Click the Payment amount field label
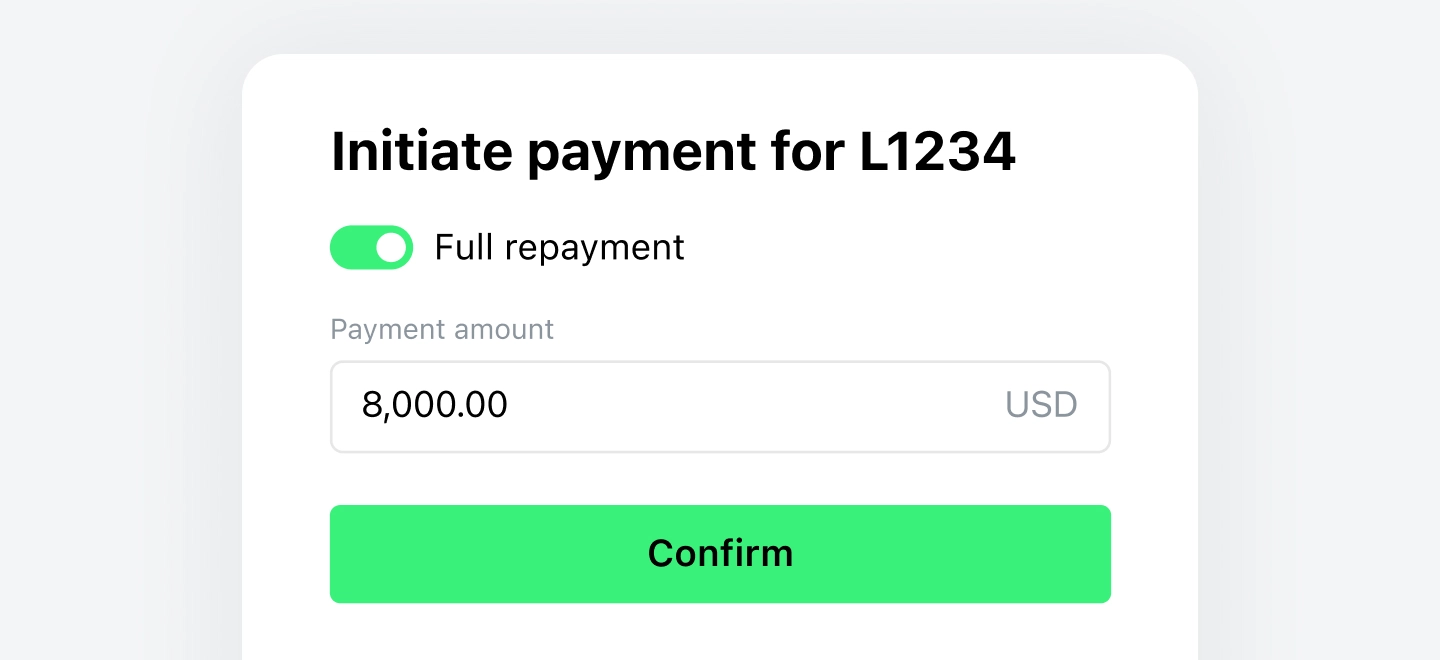Image resolution: width=1440 pixels, height=660 pixels. (x=442, y=329)
